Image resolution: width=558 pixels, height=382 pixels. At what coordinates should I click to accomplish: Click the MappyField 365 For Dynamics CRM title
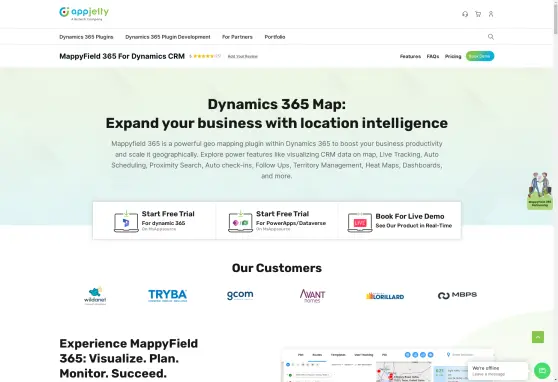pos(122,56)
